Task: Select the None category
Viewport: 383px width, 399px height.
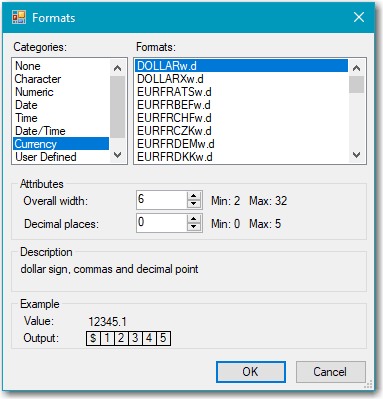Action: [x=61, y=66]
